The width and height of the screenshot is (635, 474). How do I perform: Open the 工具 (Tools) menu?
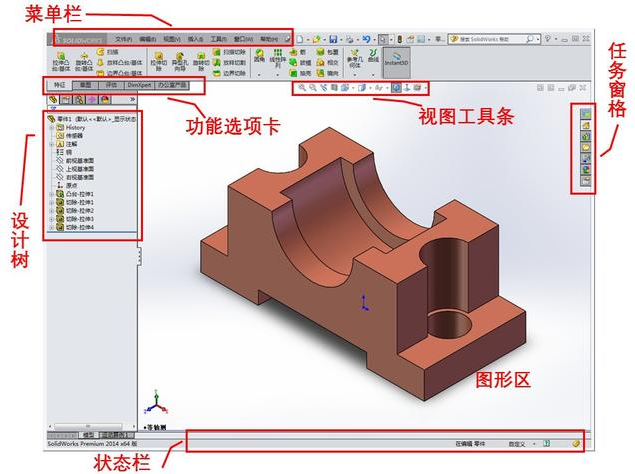(x=218, y=39)
